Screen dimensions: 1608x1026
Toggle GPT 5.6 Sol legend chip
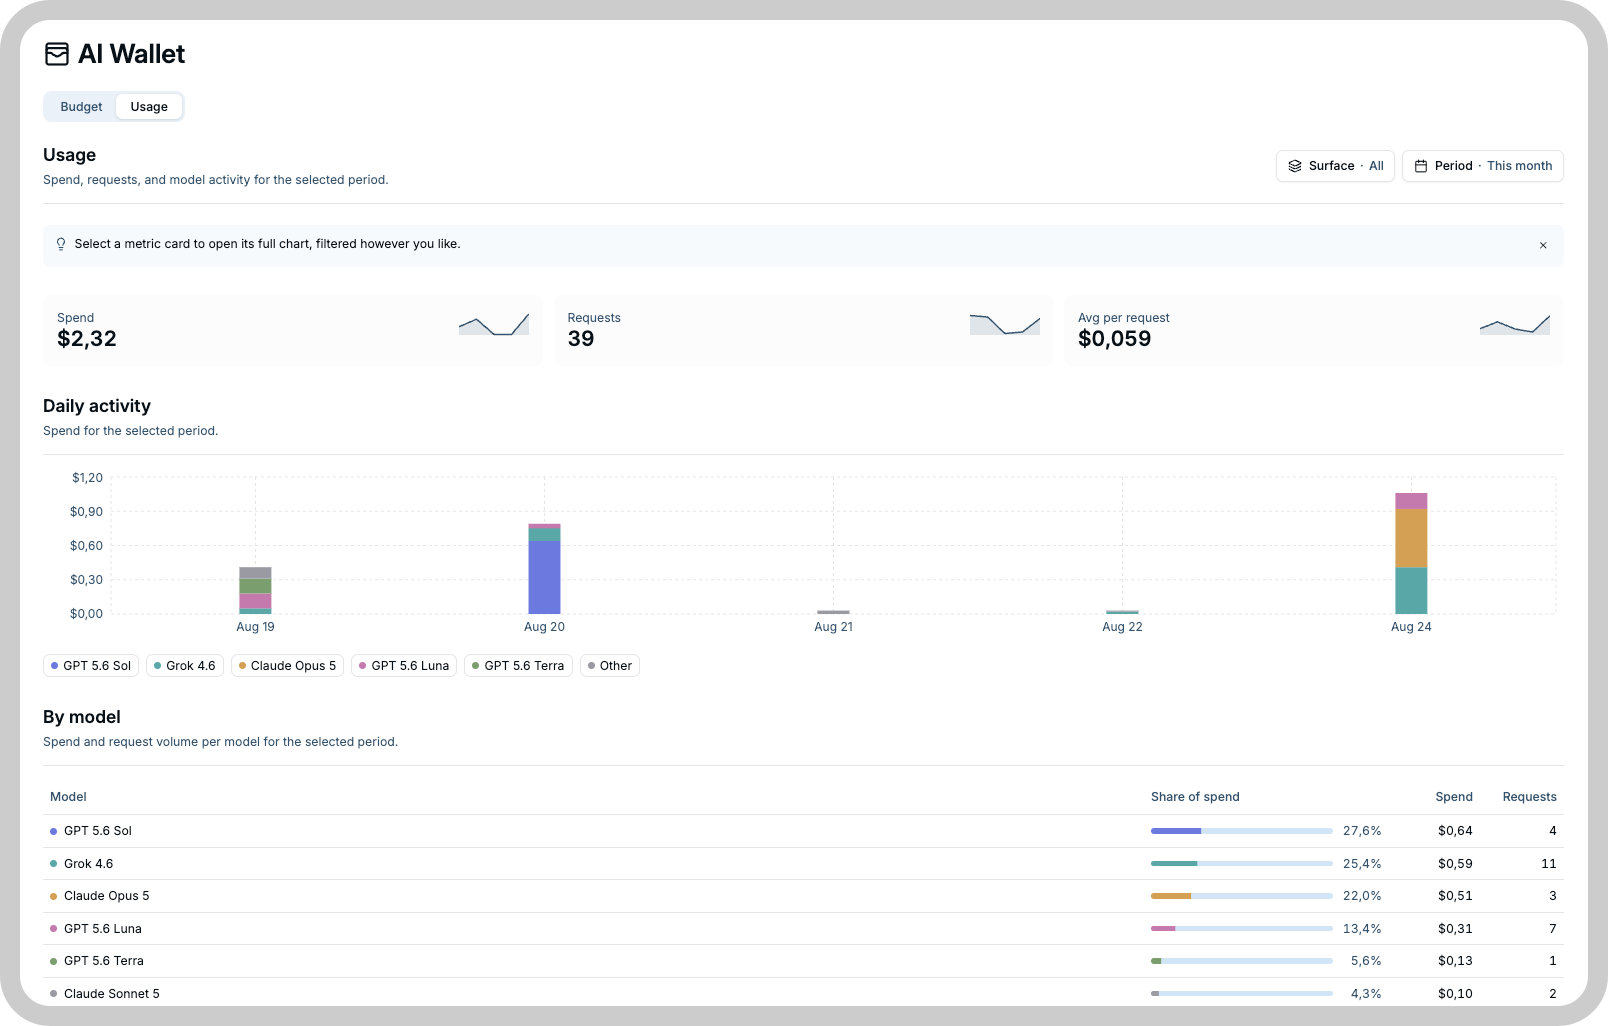[91, 666]
